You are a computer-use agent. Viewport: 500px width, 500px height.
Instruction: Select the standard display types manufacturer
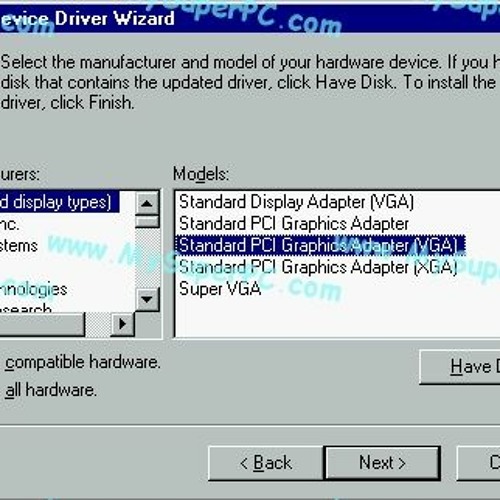(x=59, y=202)
